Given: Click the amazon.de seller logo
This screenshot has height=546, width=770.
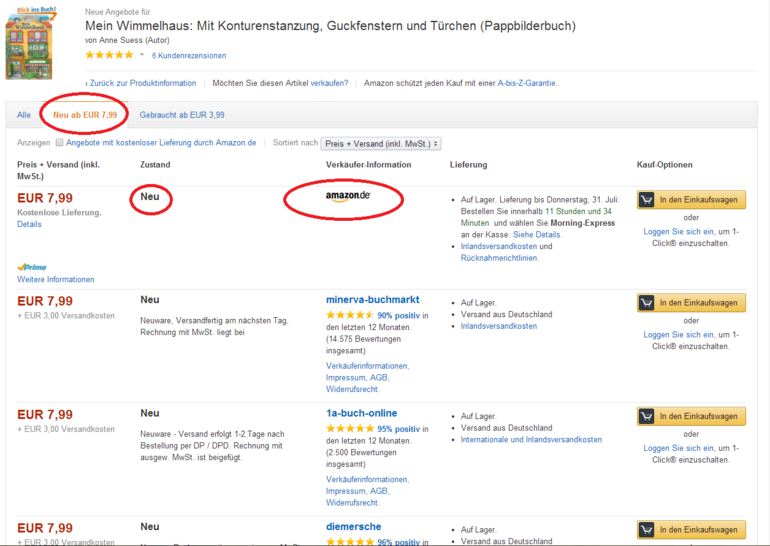Looking at the screenshot, I should tap(348, 196).
